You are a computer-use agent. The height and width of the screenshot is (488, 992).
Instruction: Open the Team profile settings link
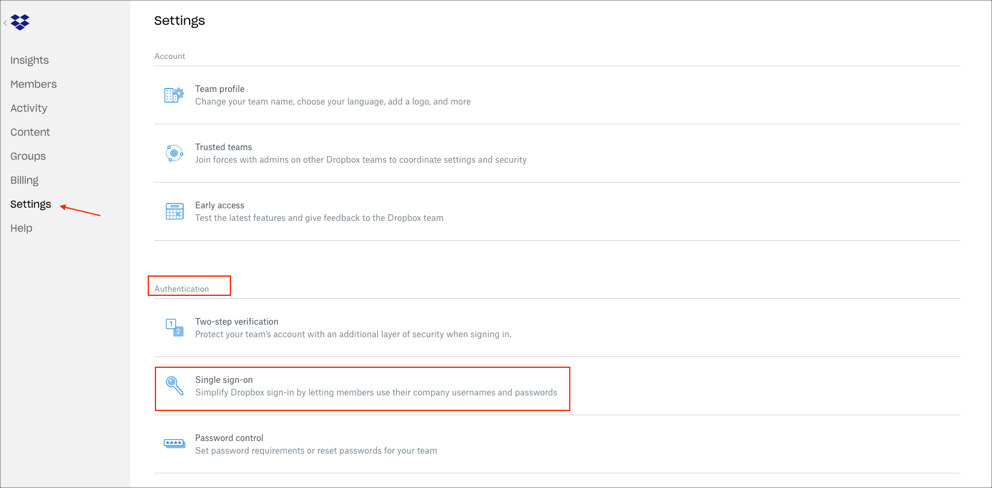click(220, 89)
